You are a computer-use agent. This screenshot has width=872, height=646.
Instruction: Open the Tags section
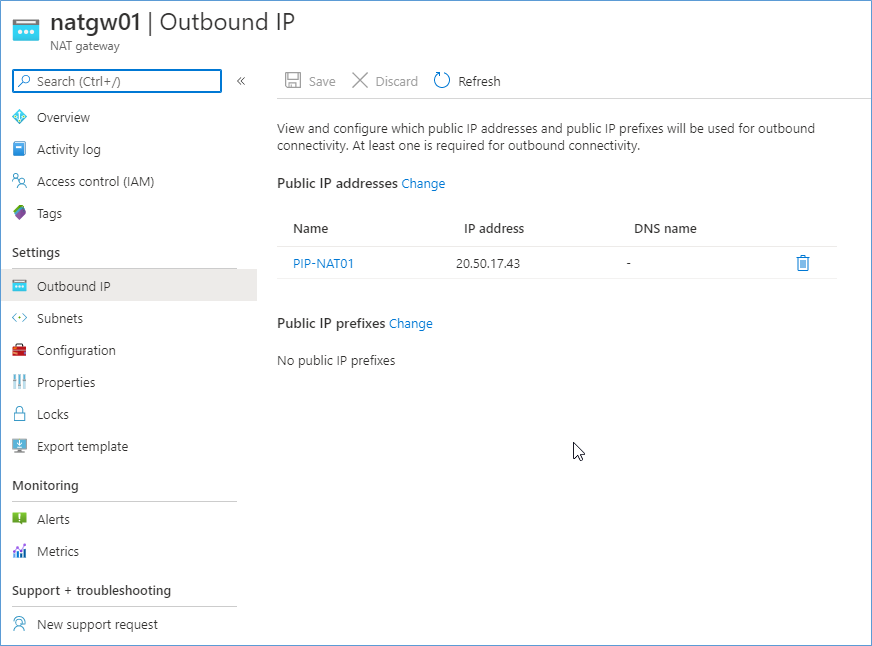[49, 213]
